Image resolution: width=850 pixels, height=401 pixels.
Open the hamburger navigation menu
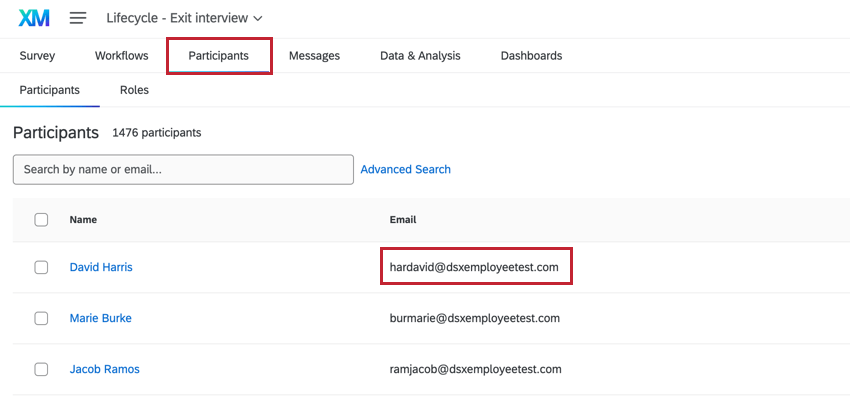[78, 18]
